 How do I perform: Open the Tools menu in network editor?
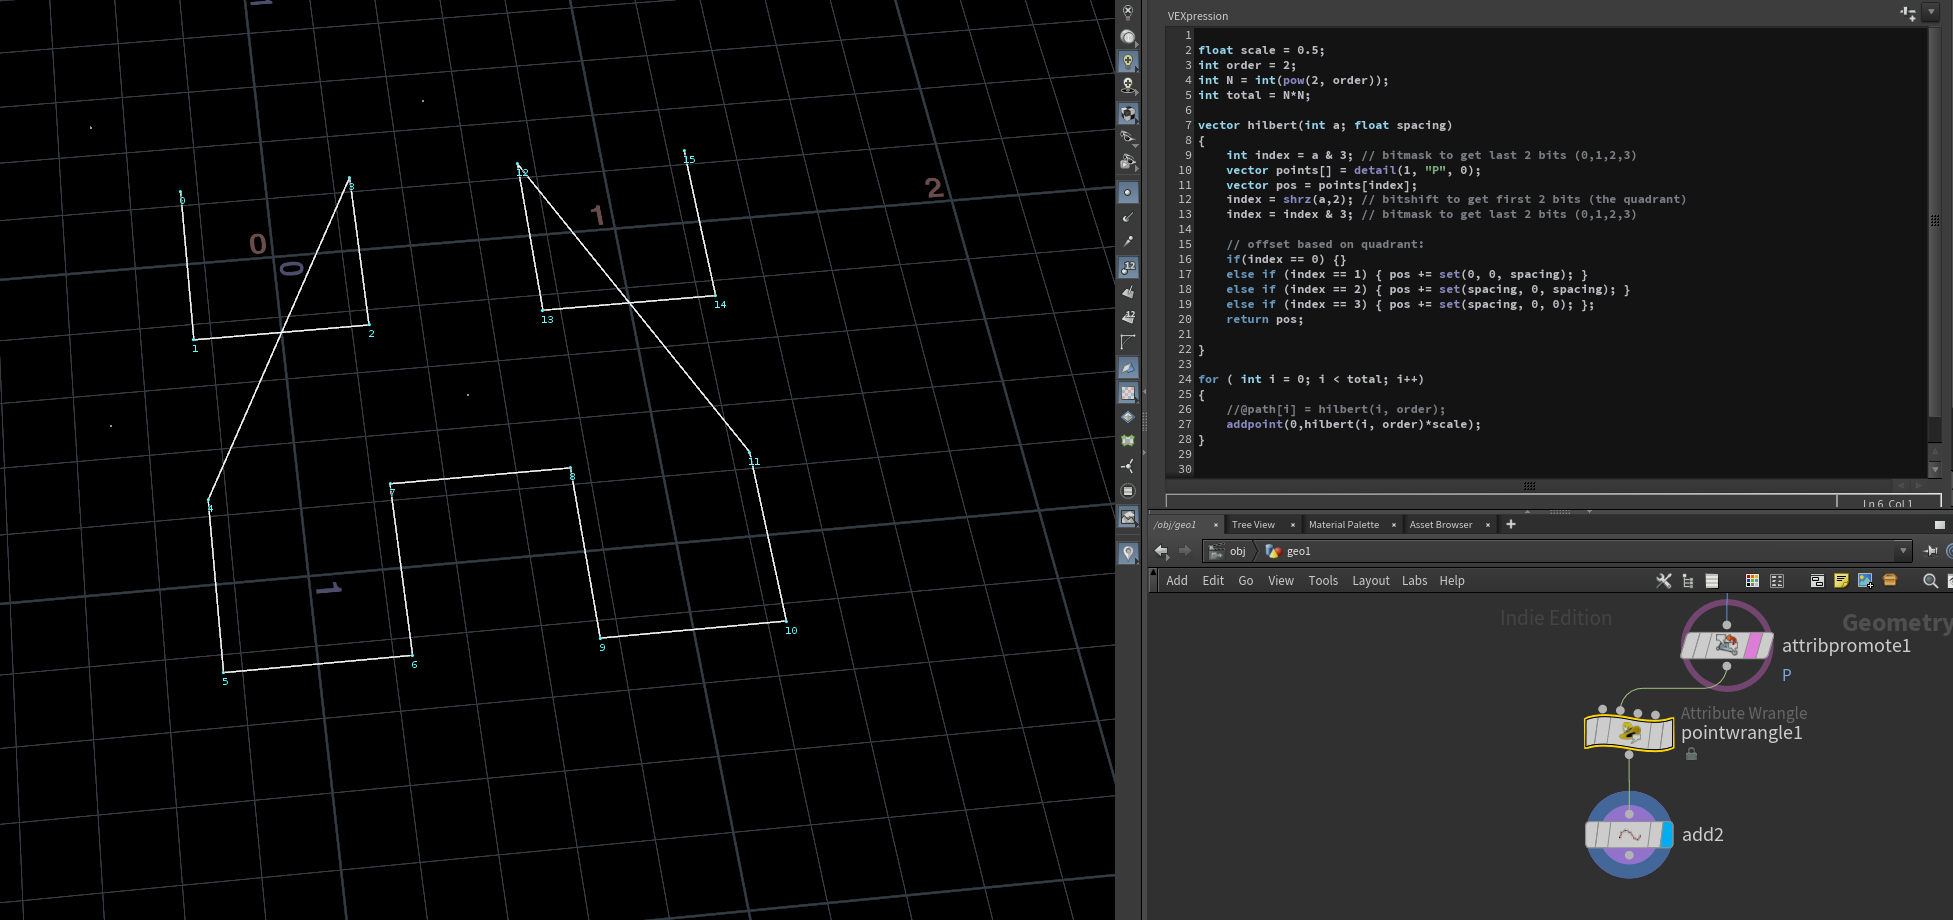[x=1323, y=581]
